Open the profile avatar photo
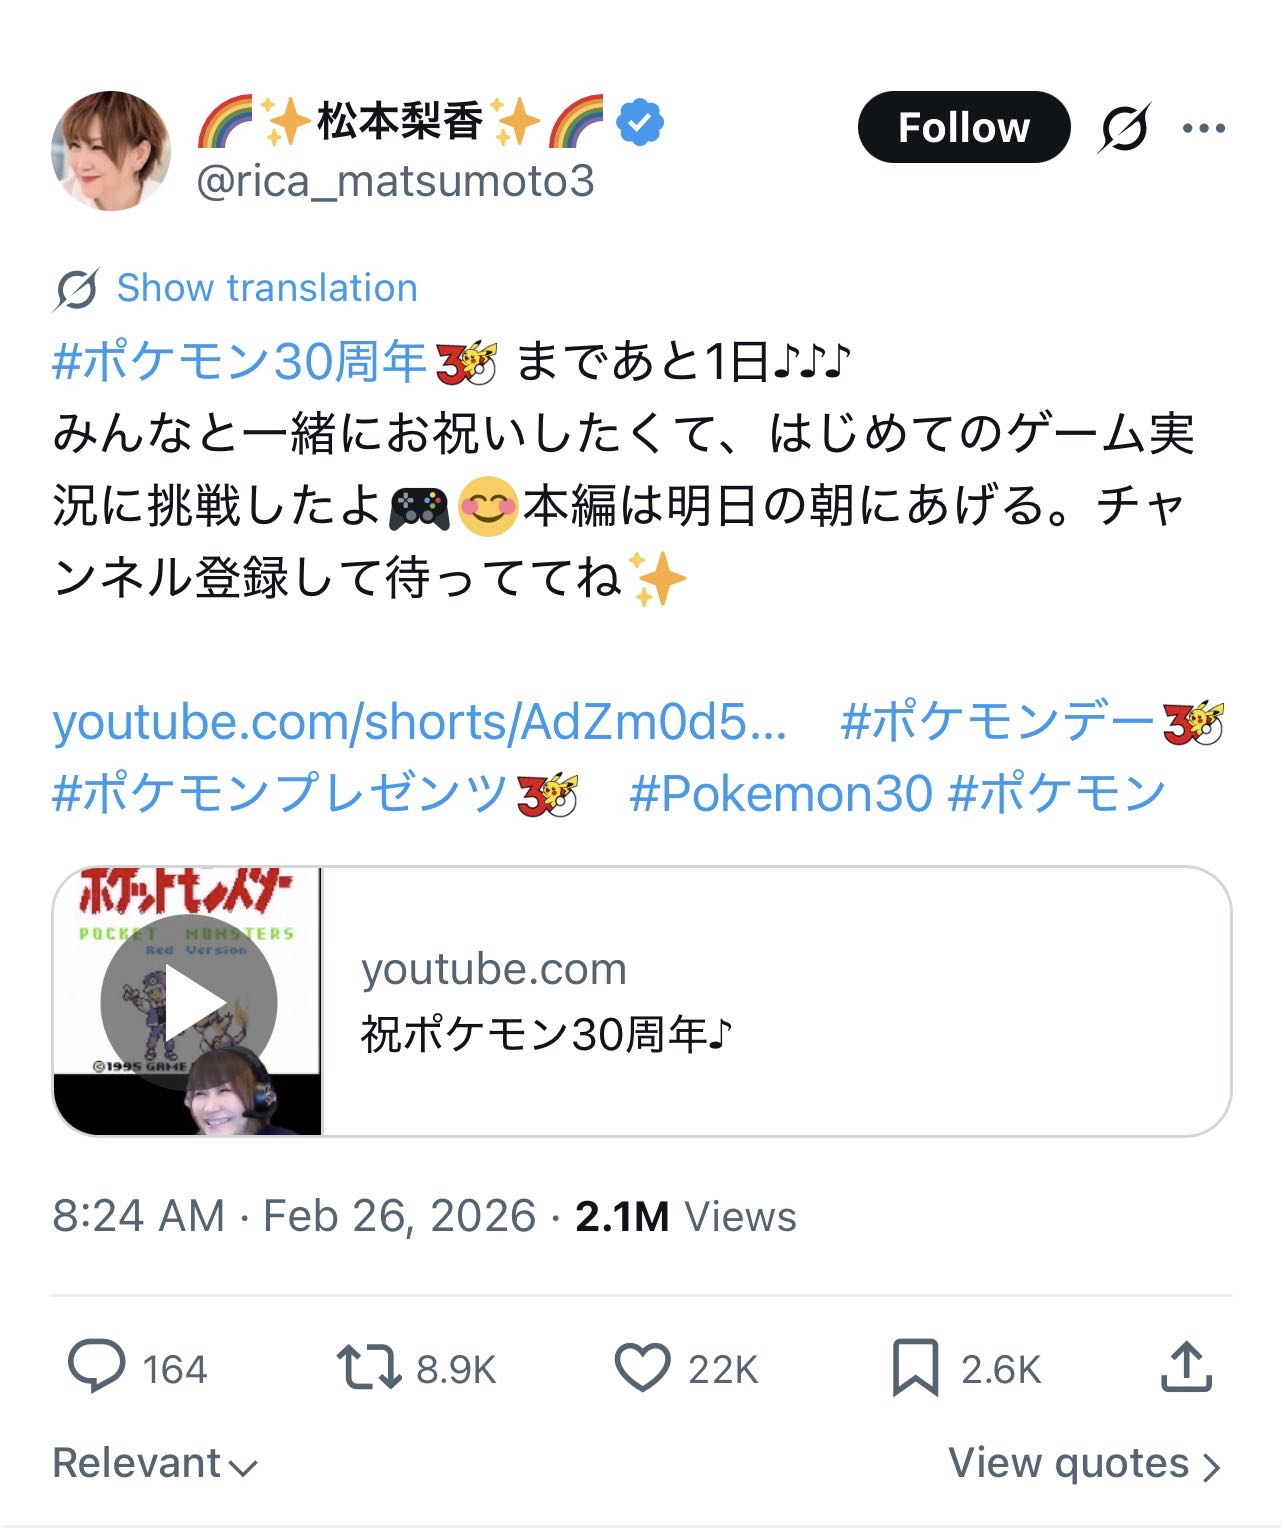This screenshot has width=1284, height=1531. point(111,151)
